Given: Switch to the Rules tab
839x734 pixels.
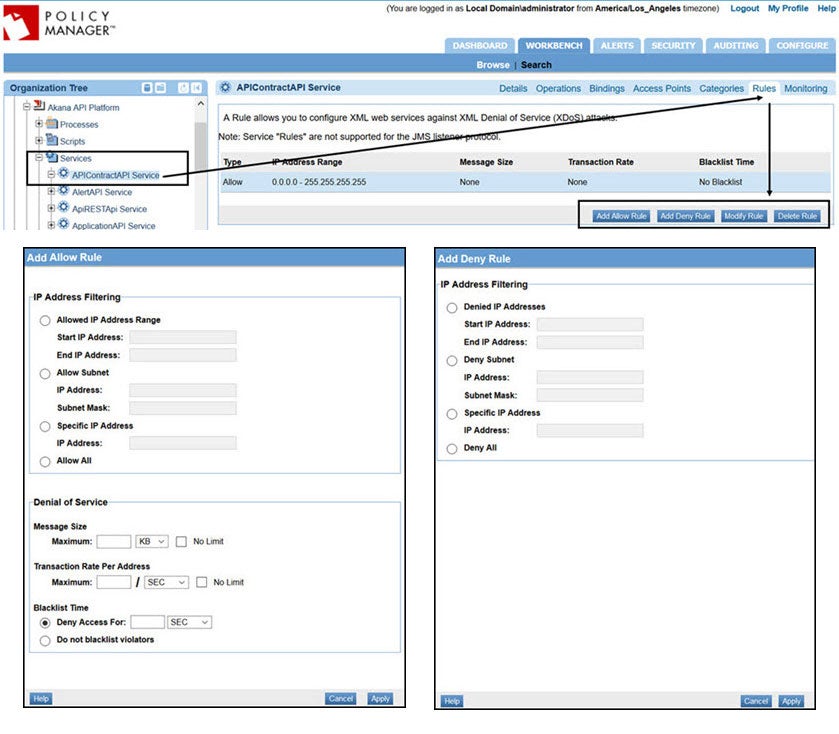Looking at the screenshot, I should pos(764,88).
